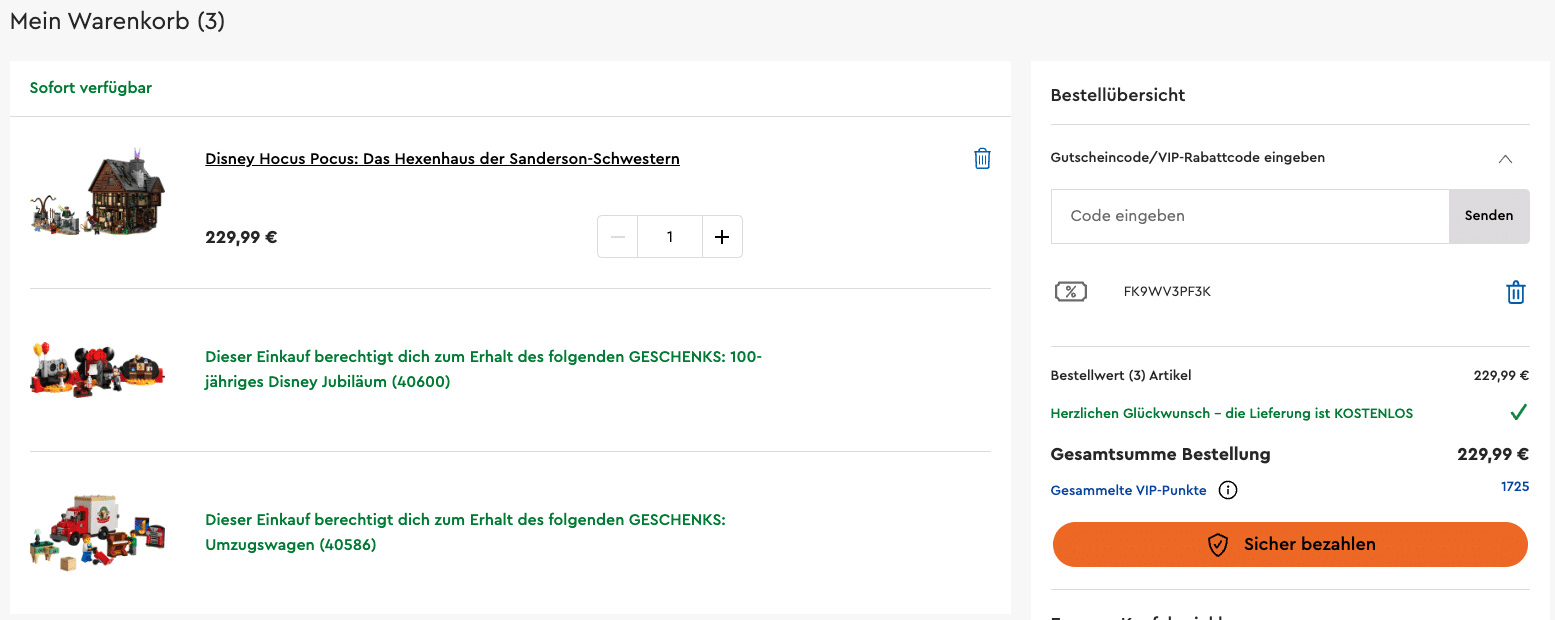The width and height of the screenshot is (1555, 620).
Task: Select the 100-jähriges Disney Jubiläum gift text
Action: 484,369
